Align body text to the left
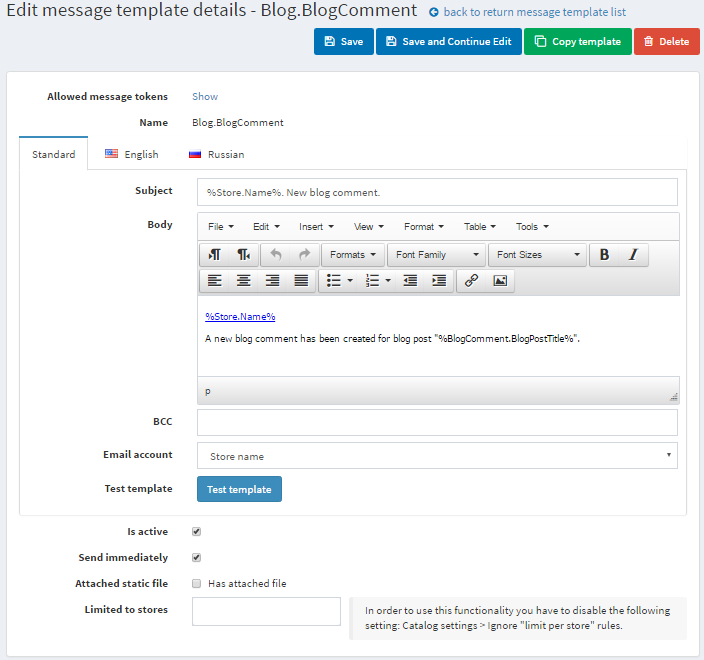This screenshot has width=704, height=660. click(x=215, y=281)
